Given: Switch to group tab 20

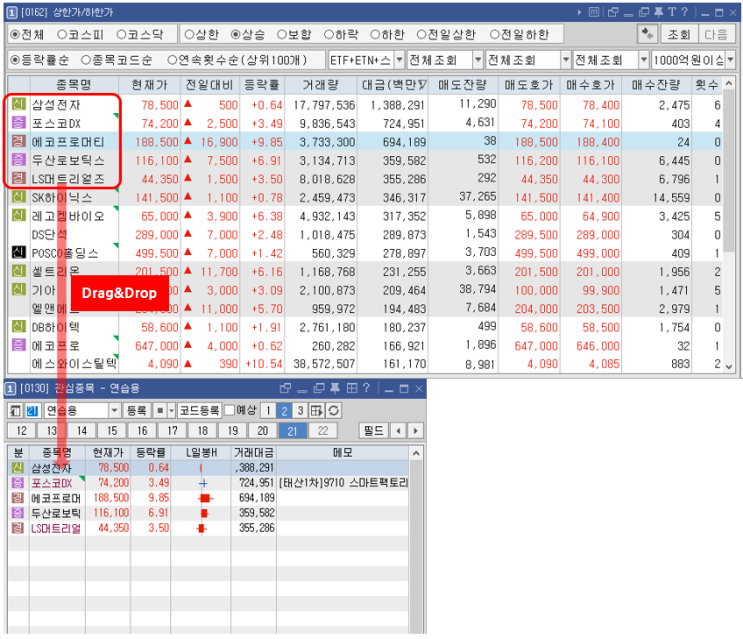Looking at the screenshot, I should 263,431.
